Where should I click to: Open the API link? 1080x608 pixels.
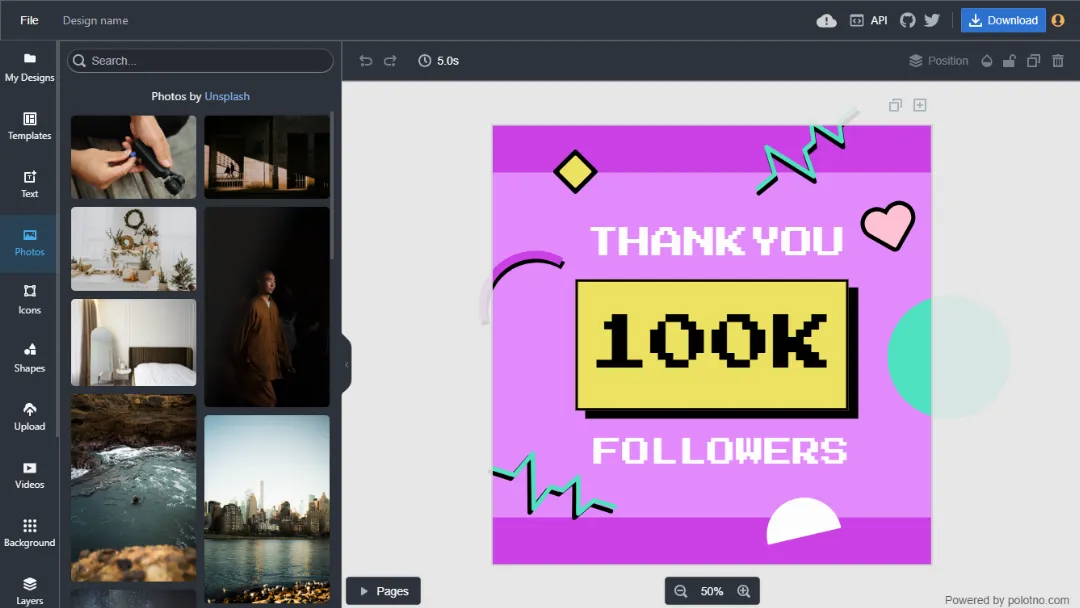click(869, 21)
